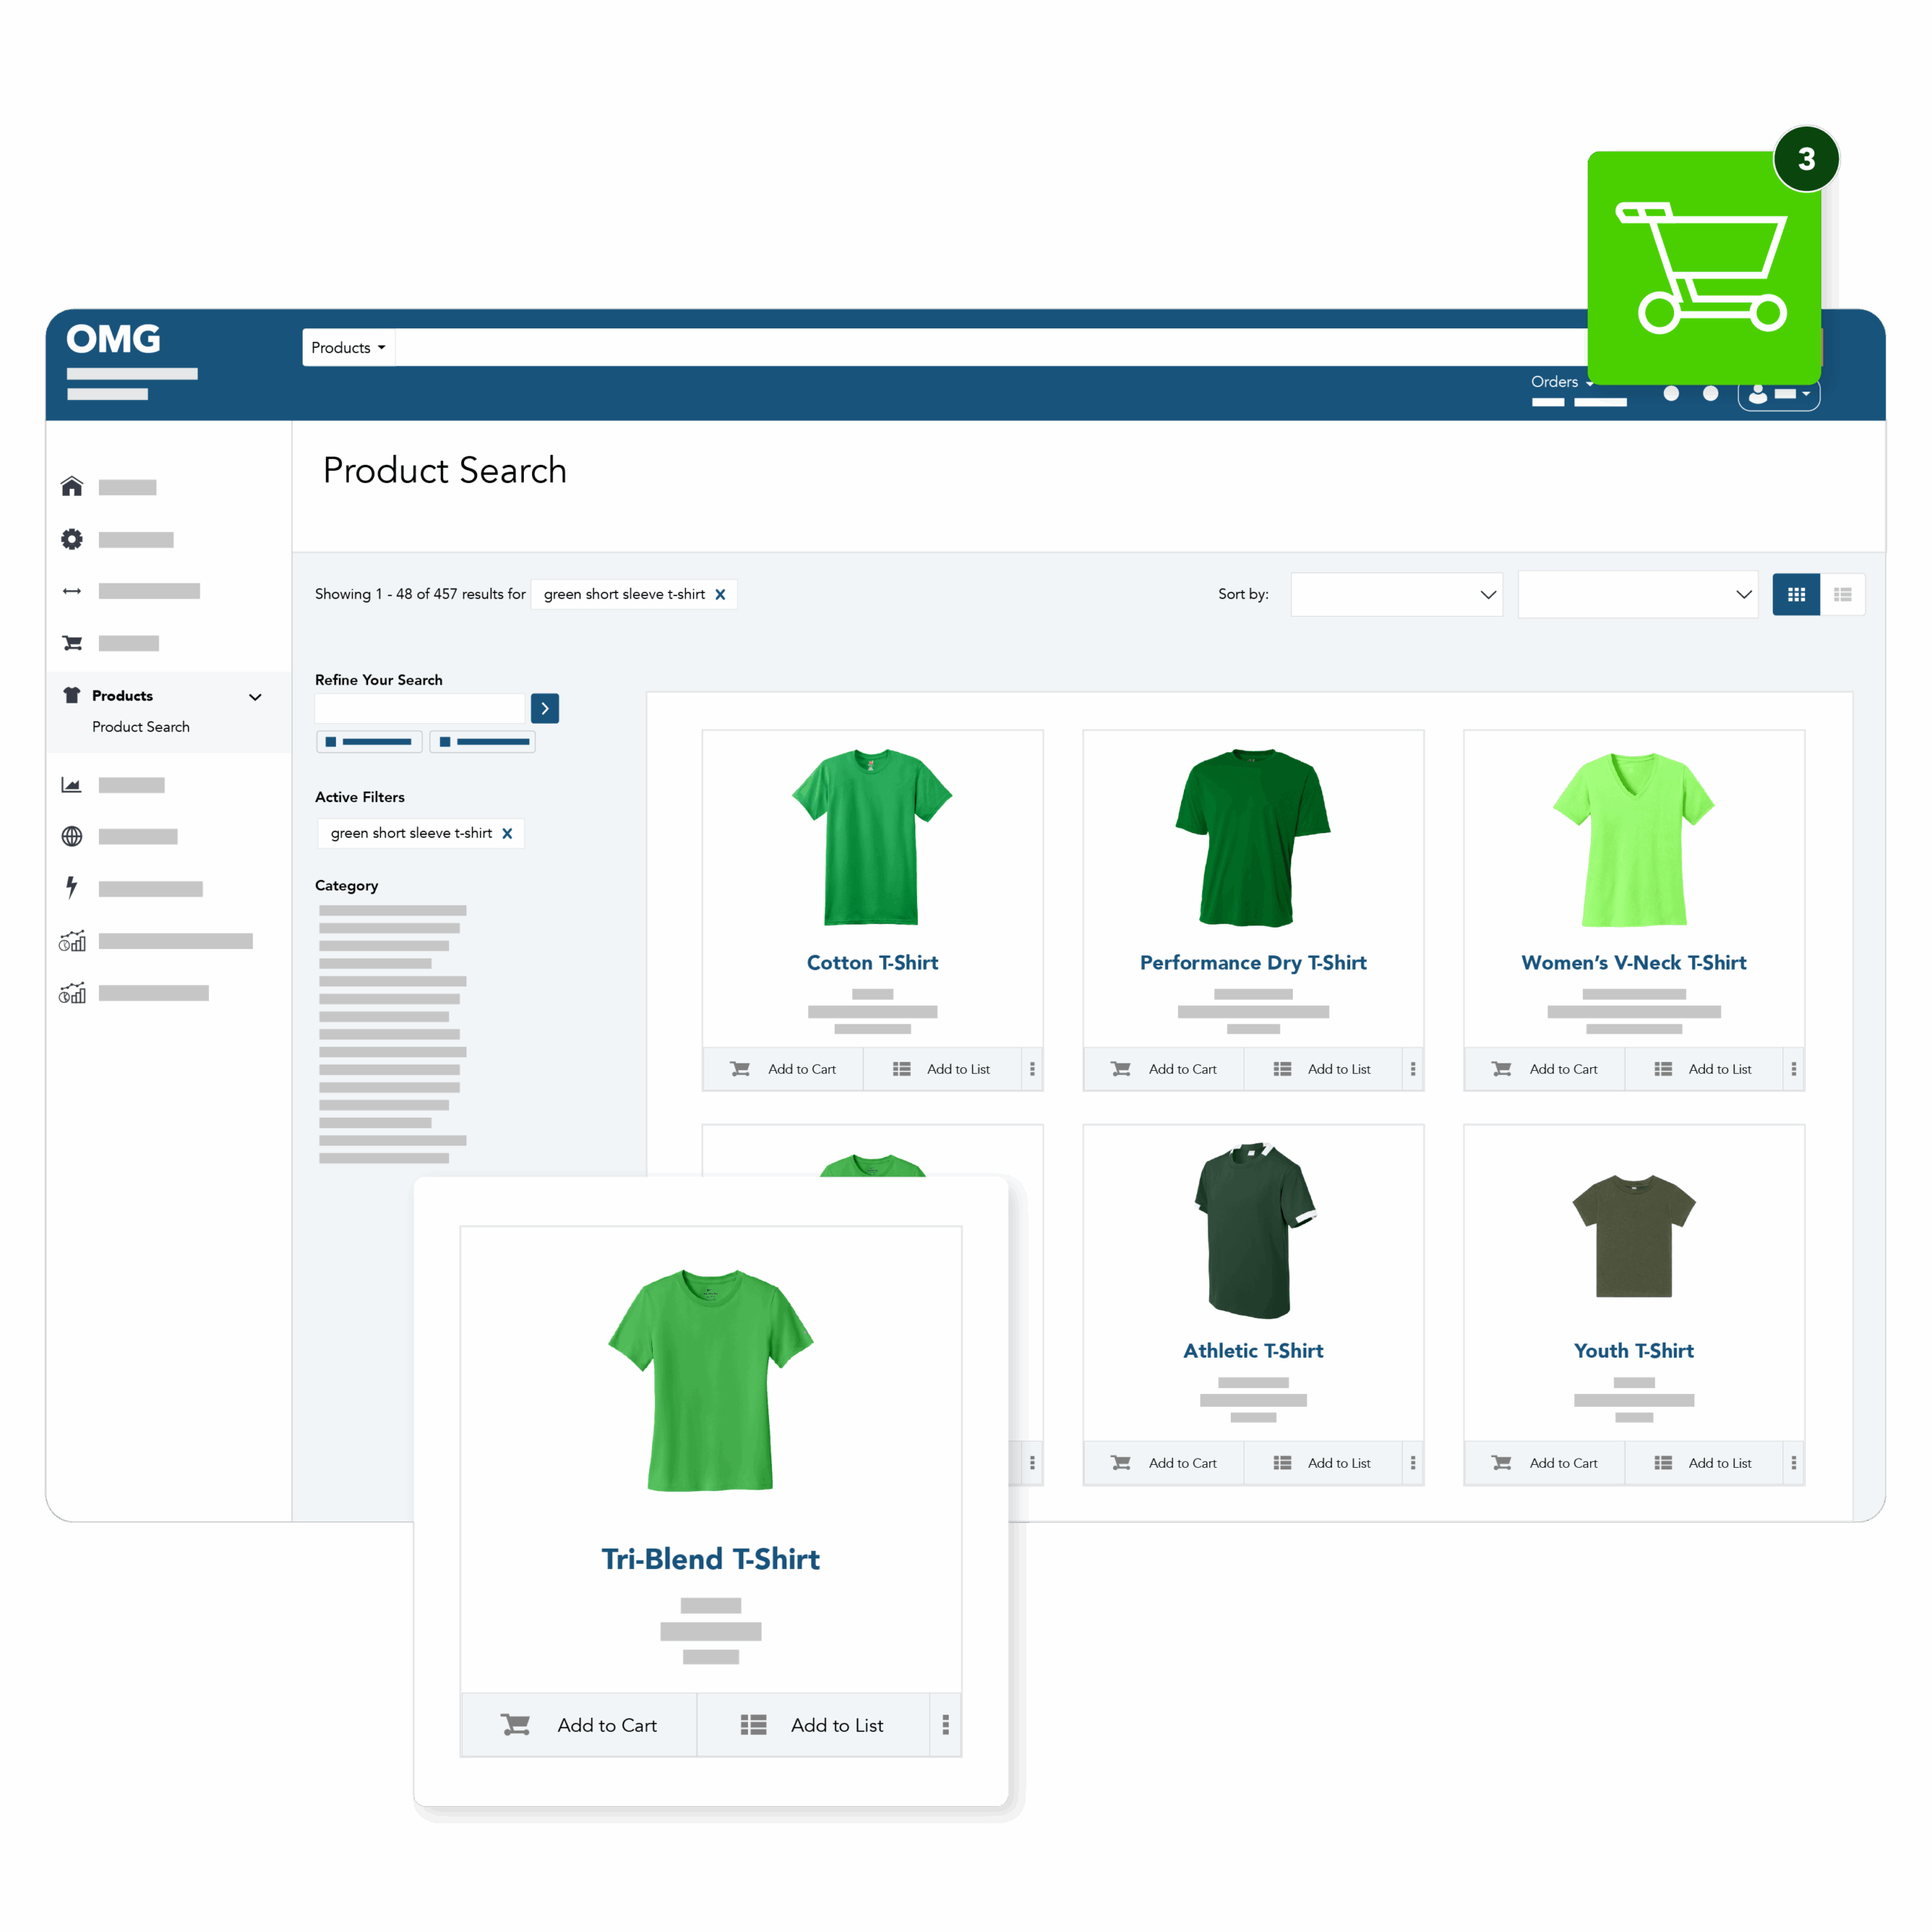Add Women's V-Neck T-Shirt to list

tap(1703, 1069)
